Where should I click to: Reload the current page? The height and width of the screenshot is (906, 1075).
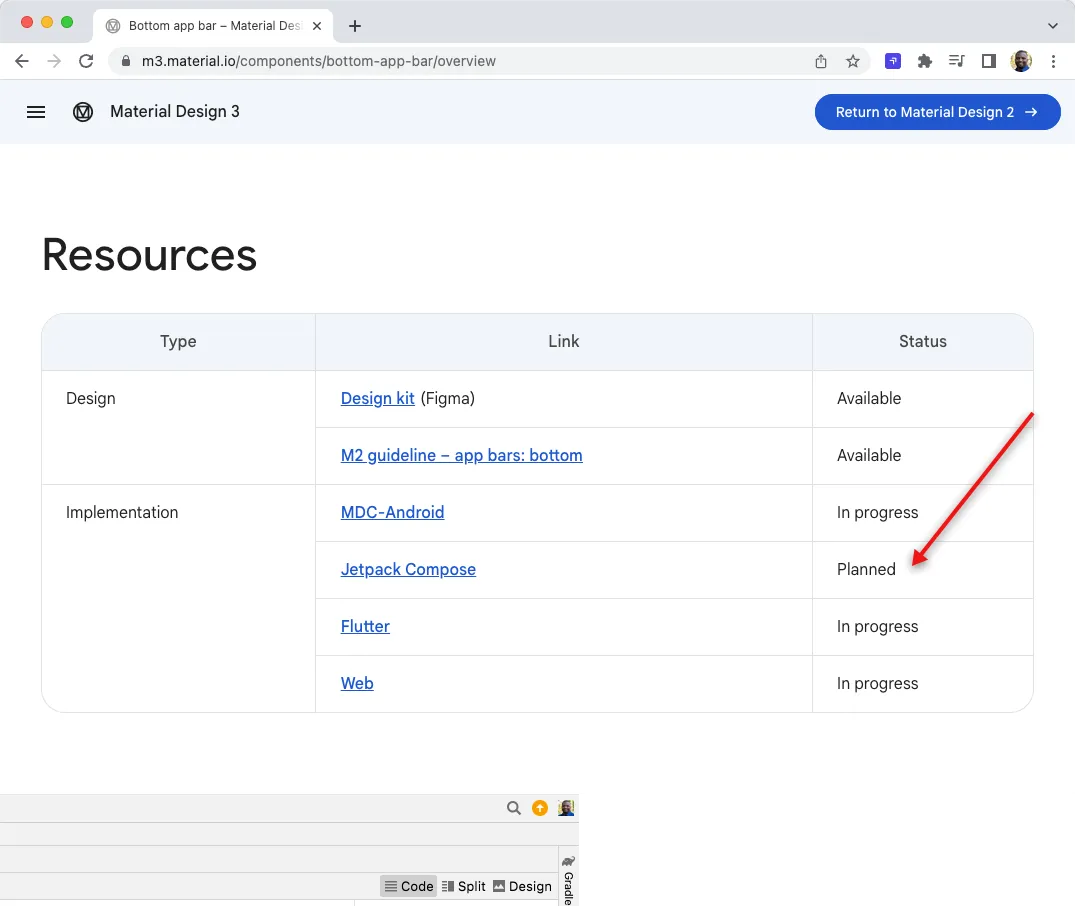86,61
